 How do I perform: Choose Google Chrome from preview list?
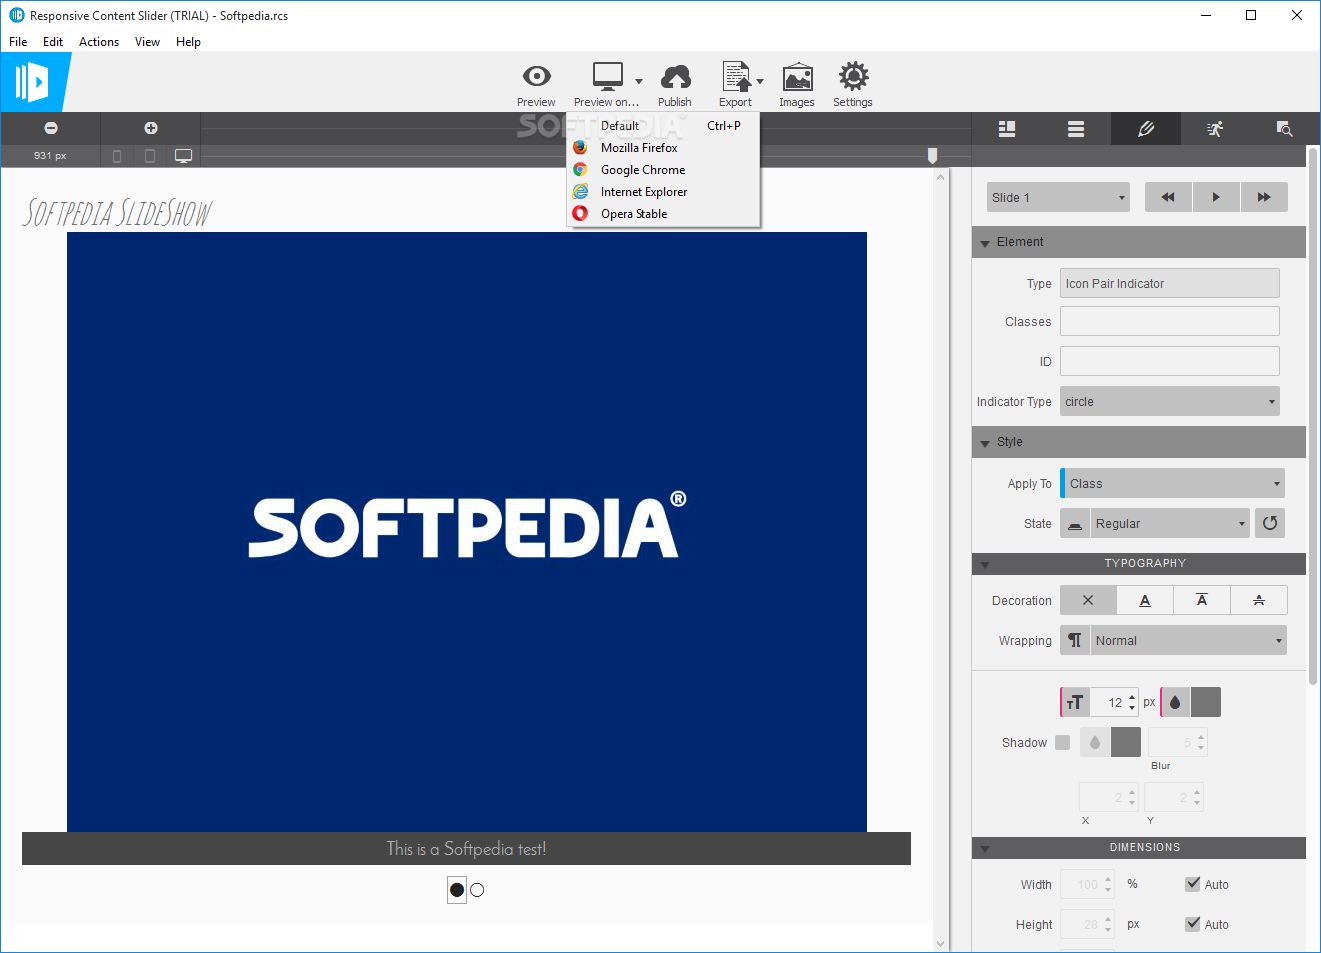pos(663,170)
